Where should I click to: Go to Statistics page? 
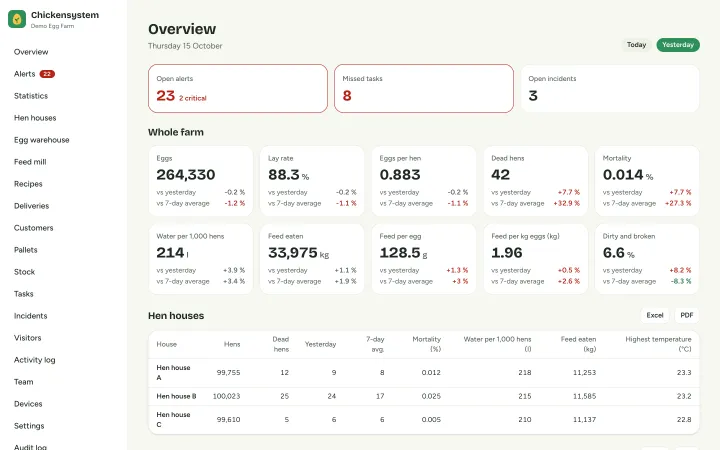(x=31, y=96)
